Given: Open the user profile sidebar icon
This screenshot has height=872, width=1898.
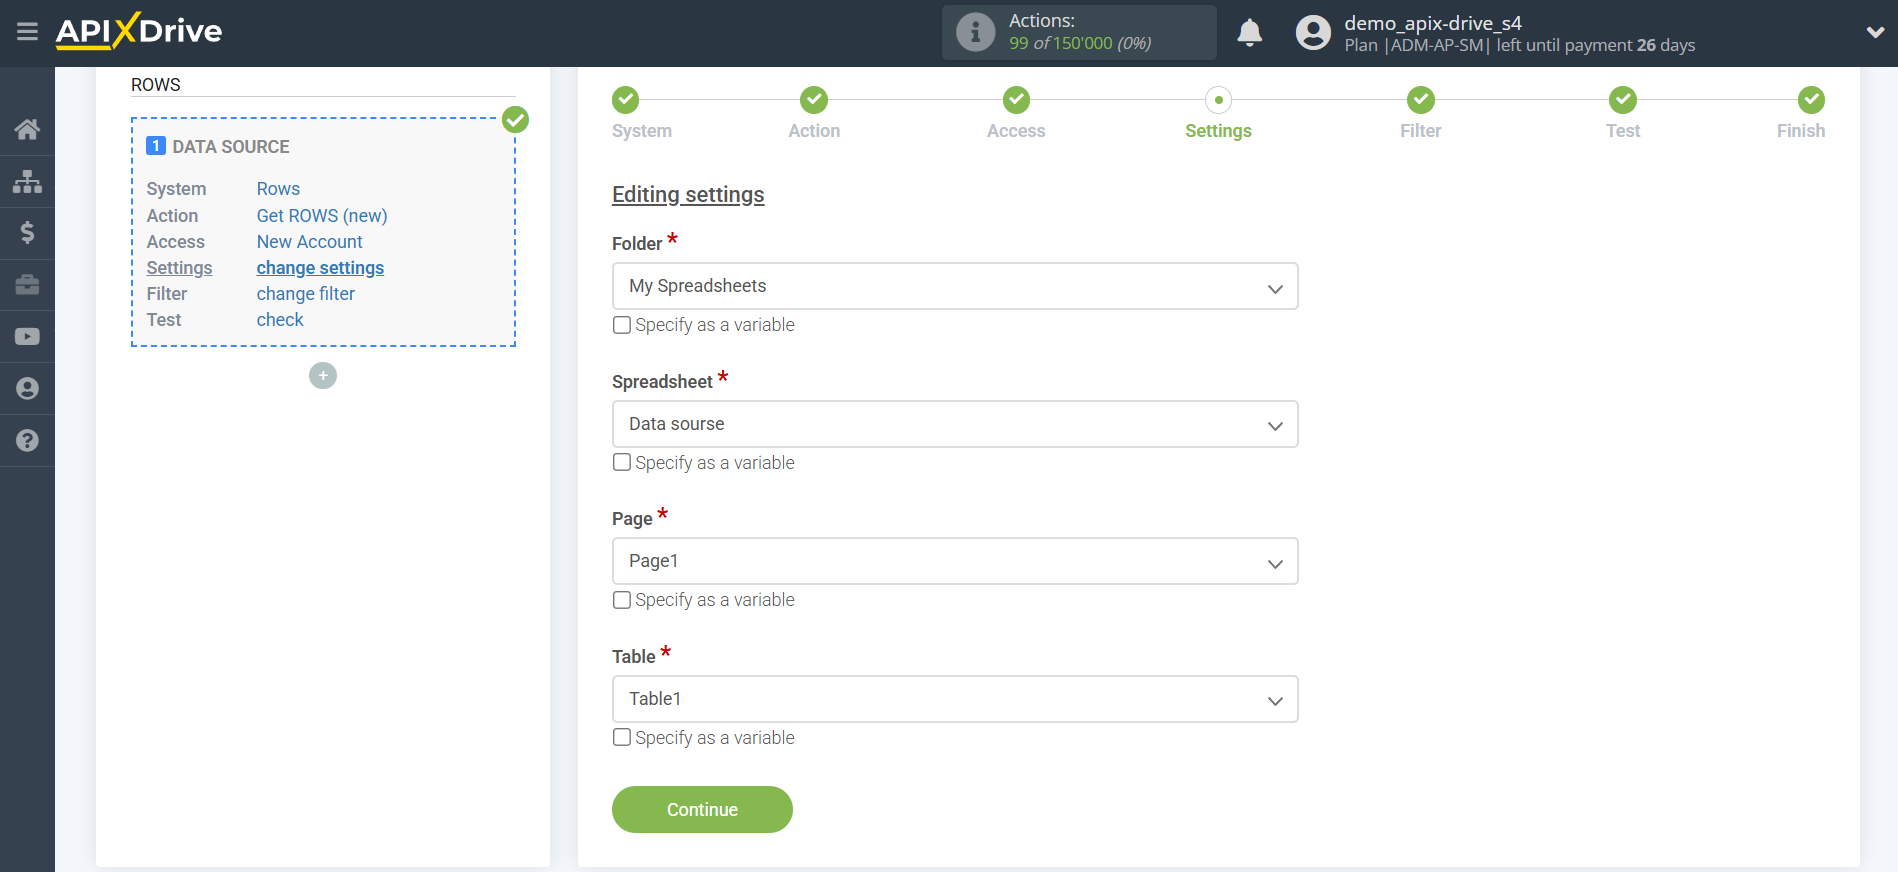Looking at the screenshot, I should (27, 389).
